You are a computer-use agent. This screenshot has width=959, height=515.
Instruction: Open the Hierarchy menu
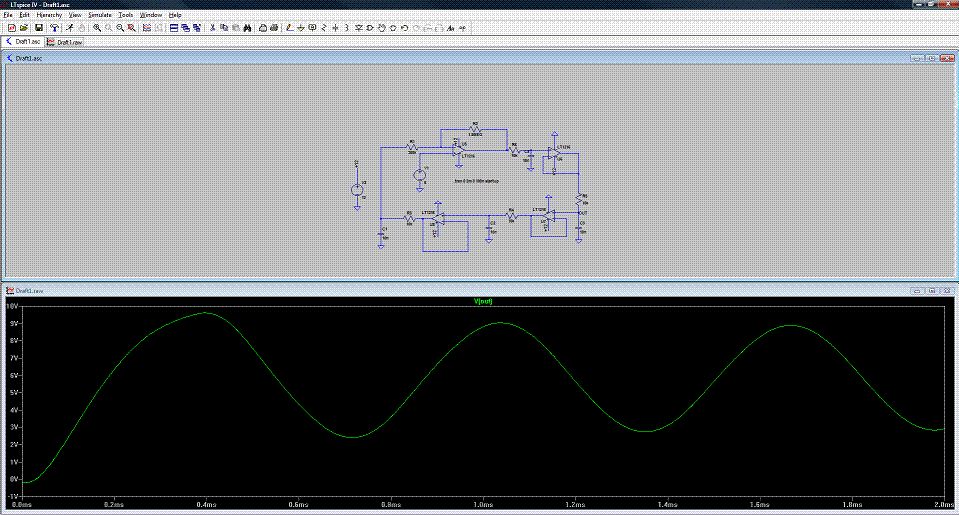(49, 16)
